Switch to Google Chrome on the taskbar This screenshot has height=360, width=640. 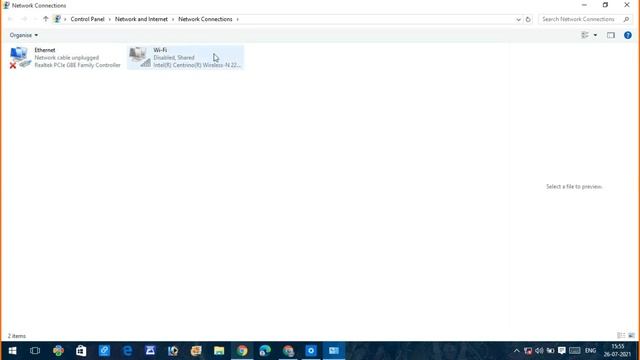(x=242, y=351)
